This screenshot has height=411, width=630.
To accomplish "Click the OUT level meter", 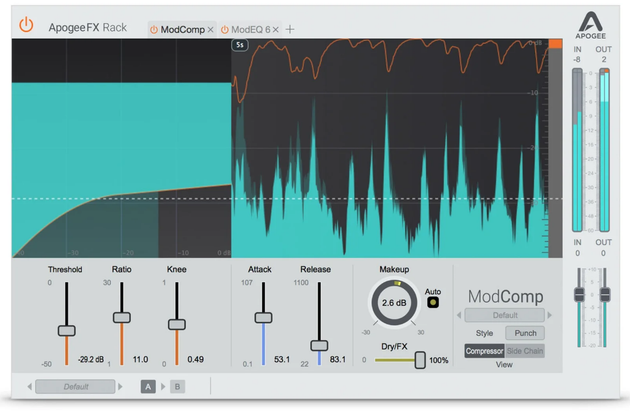I will click(x=604, y=150).
